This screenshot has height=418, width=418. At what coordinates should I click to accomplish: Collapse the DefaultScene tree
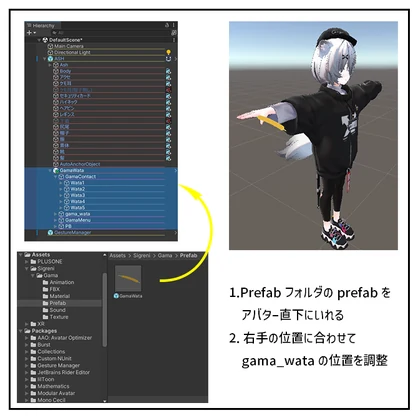click(39, 40)
